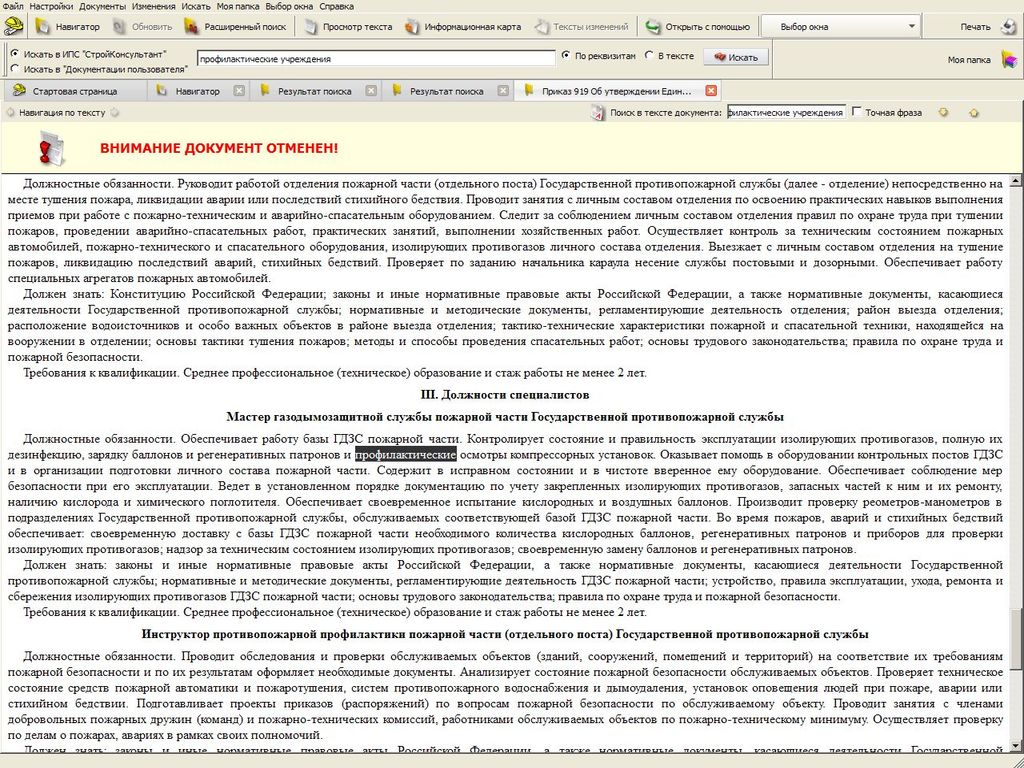Click the Искать search button

(736, 57)
